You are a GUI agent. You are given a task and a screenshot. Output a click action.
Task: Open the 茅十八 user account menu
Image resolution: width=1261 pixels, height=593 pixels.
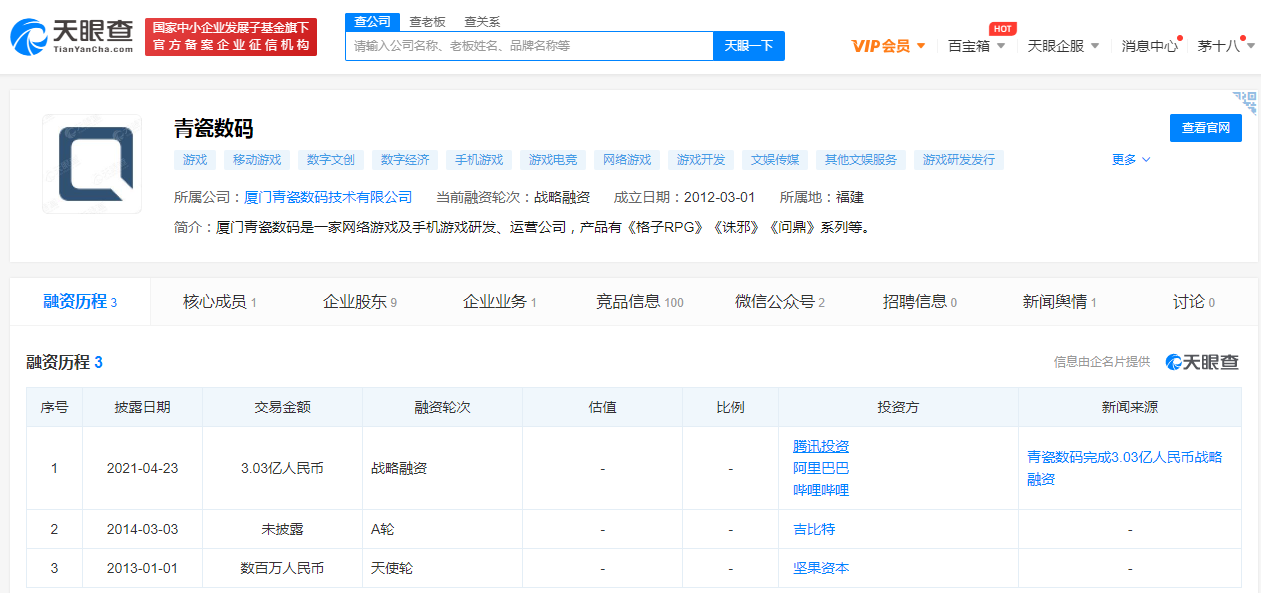pyautogui.click(x=1225, y=46)
